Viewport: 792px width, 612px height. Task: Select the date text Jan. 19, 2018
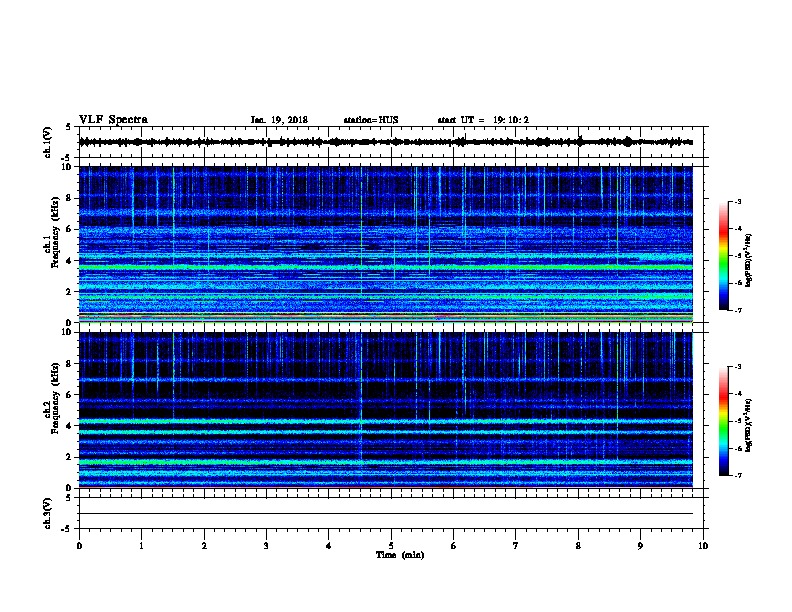click(279, 120)
